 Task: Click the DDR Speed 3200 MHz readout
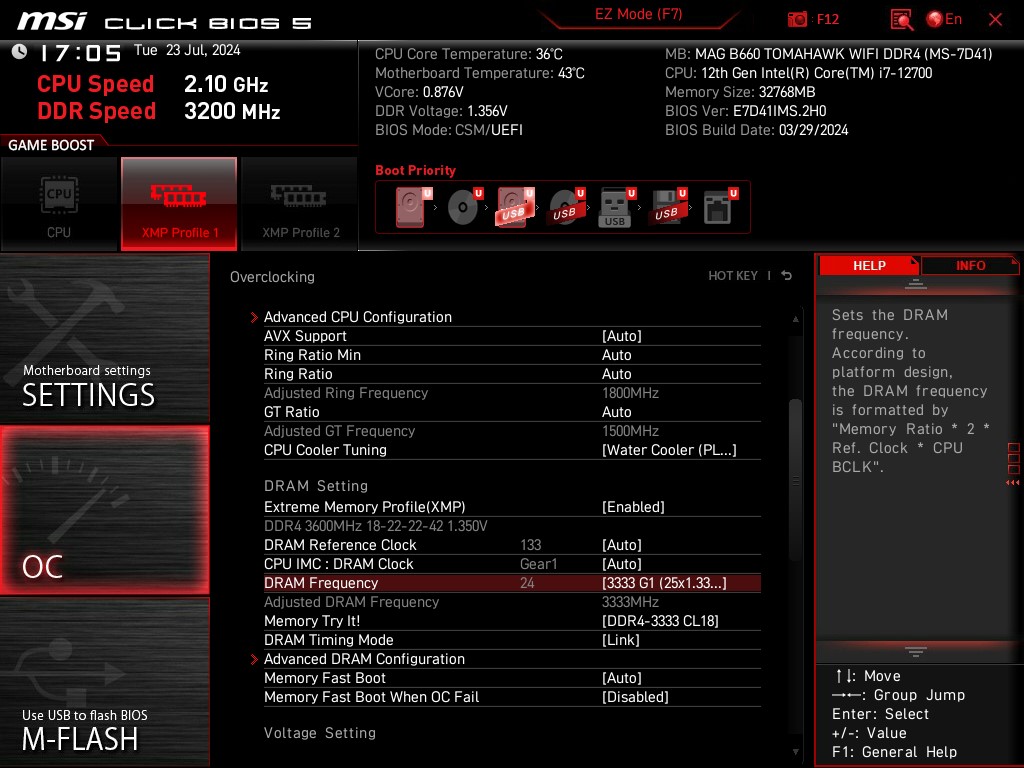pos(159,111)
